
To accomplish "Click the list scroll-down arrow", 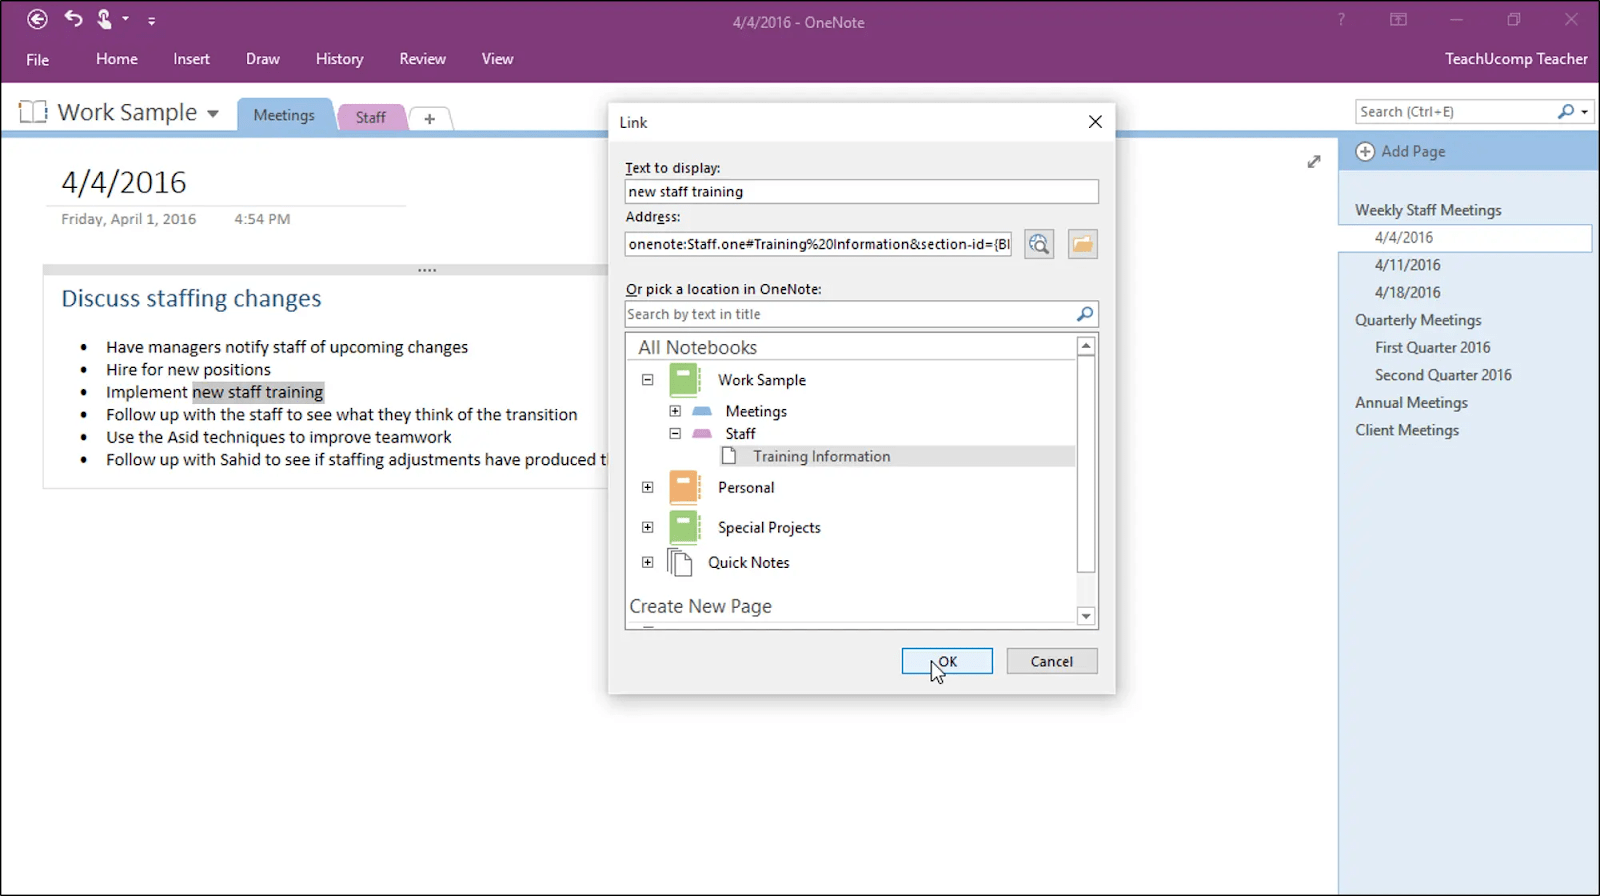I will 1086,616.
